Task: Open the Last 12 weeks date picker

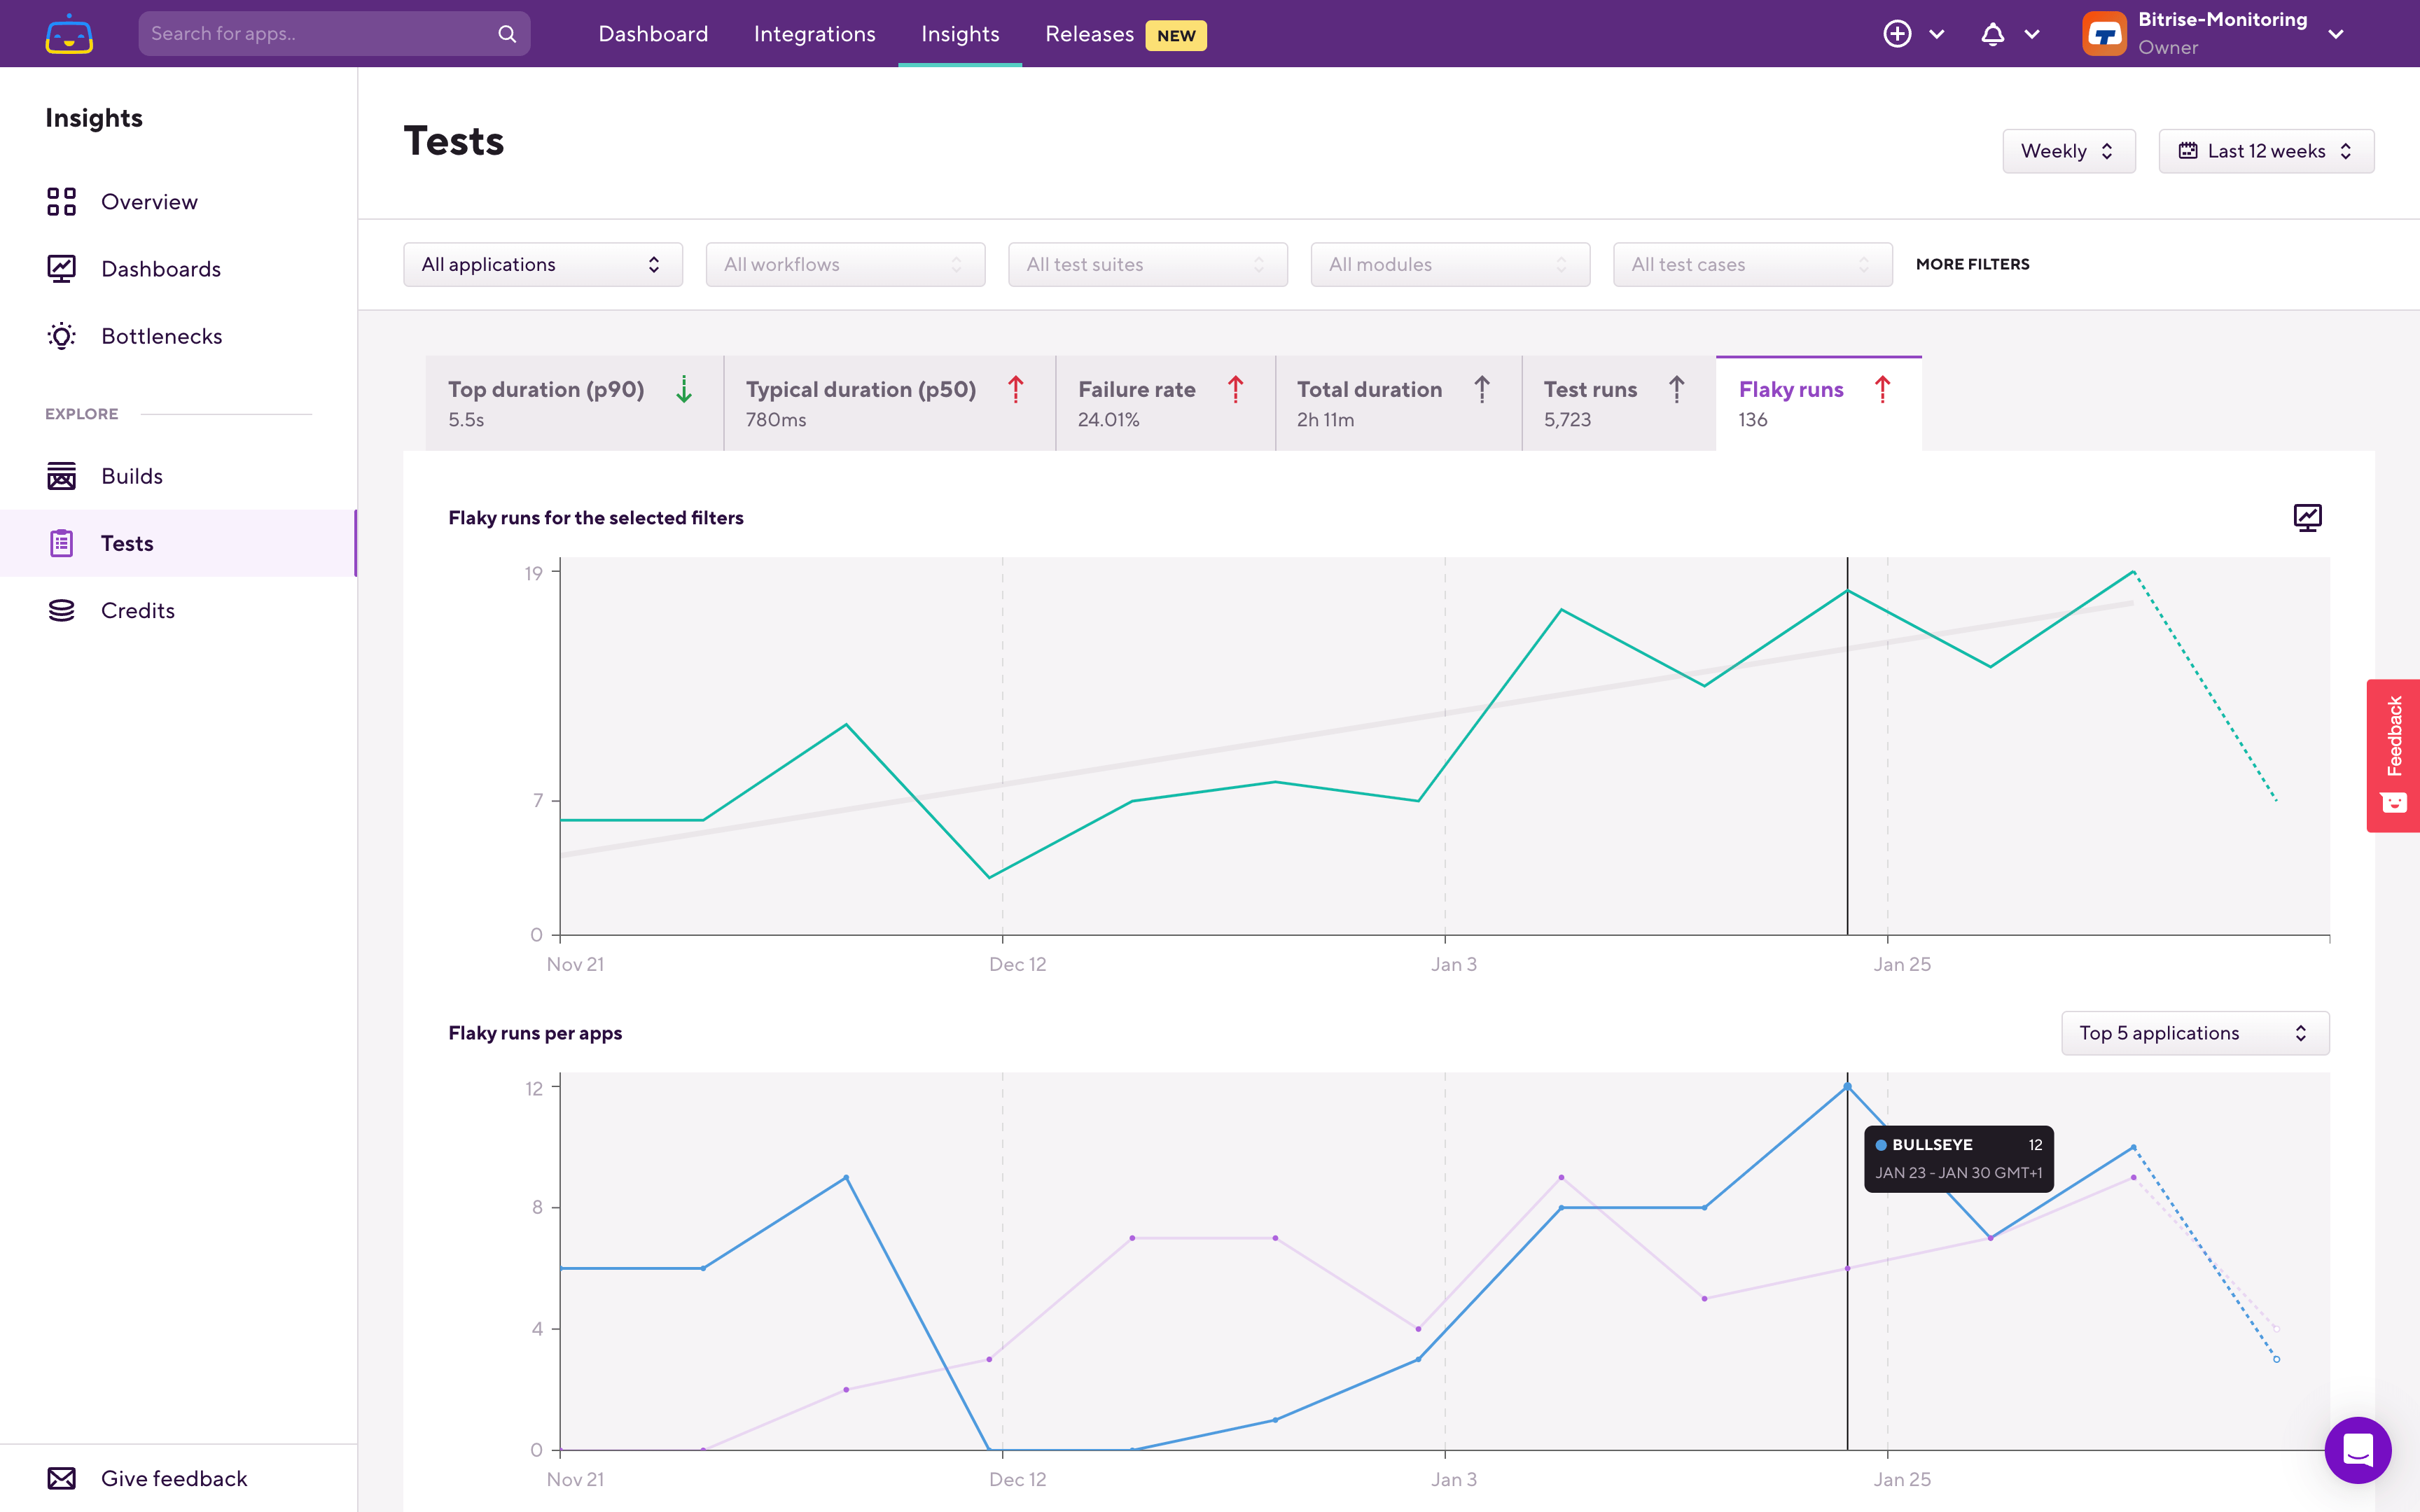Action: click(2265, 151)
